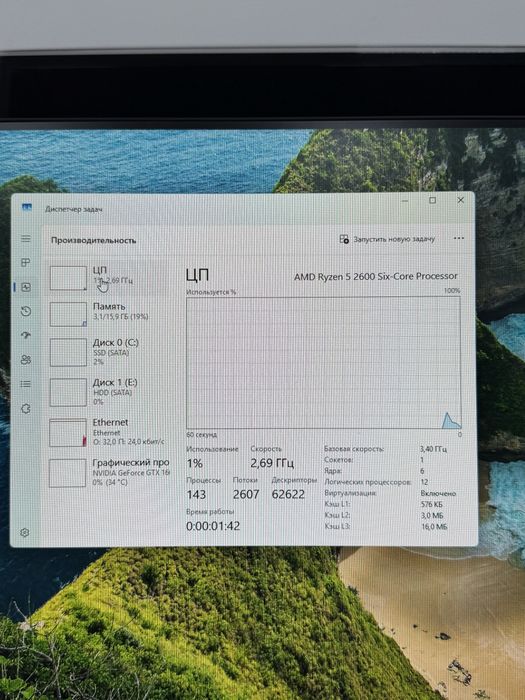Select Диск 1 (E:) HDD item
Viewport: 525px width, 700px height.
point(107,392)
